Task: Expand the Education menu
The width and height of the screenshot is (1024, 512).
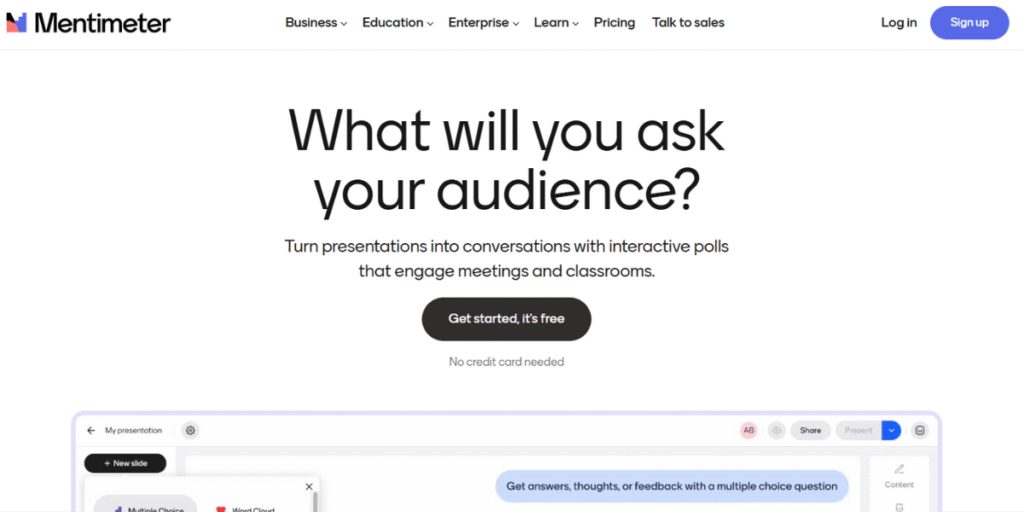Action: pyautogui.click(x=398, y=23)
